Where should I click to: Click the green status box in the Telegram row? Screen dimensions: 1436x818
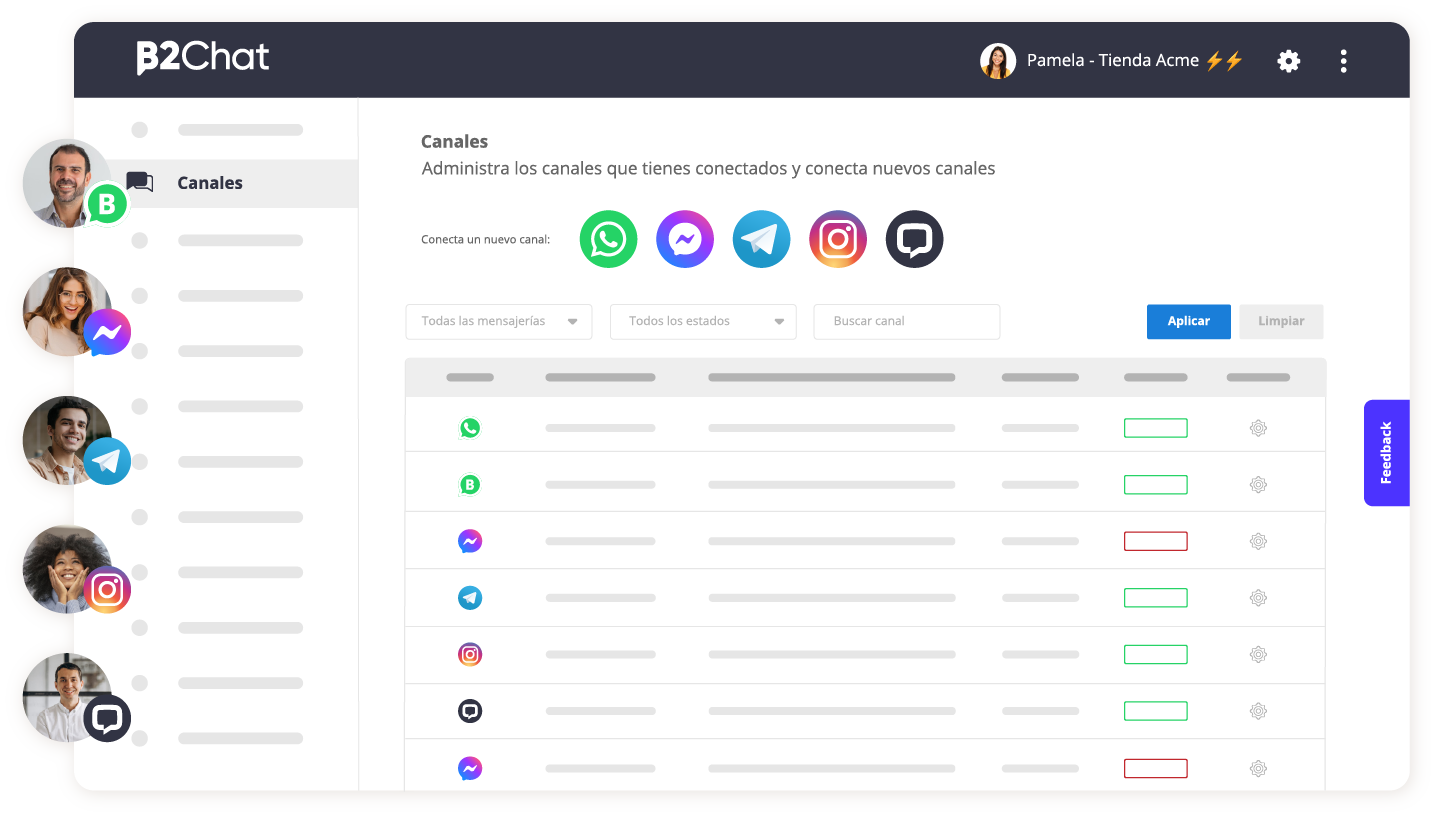tap(1156, 598)
